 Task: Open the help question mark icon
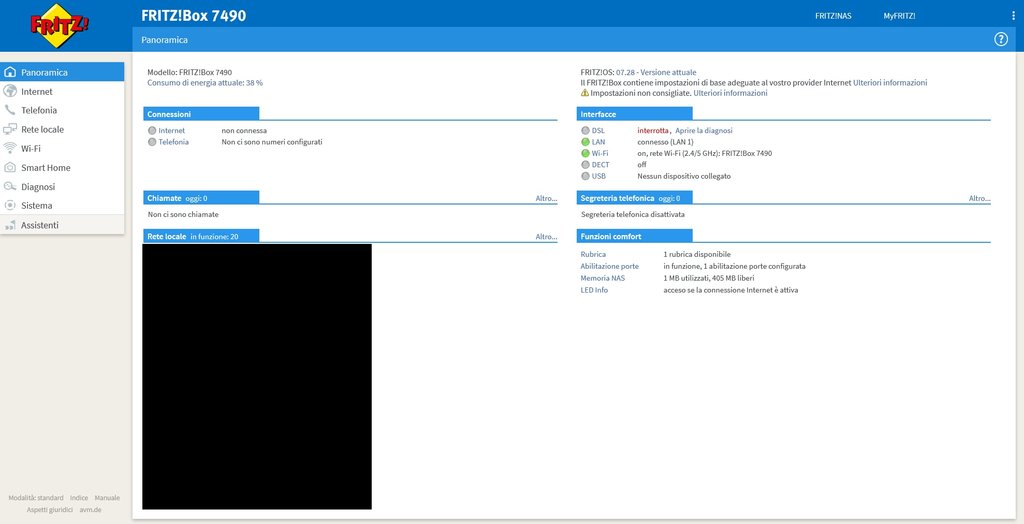tap(1000, 39)
